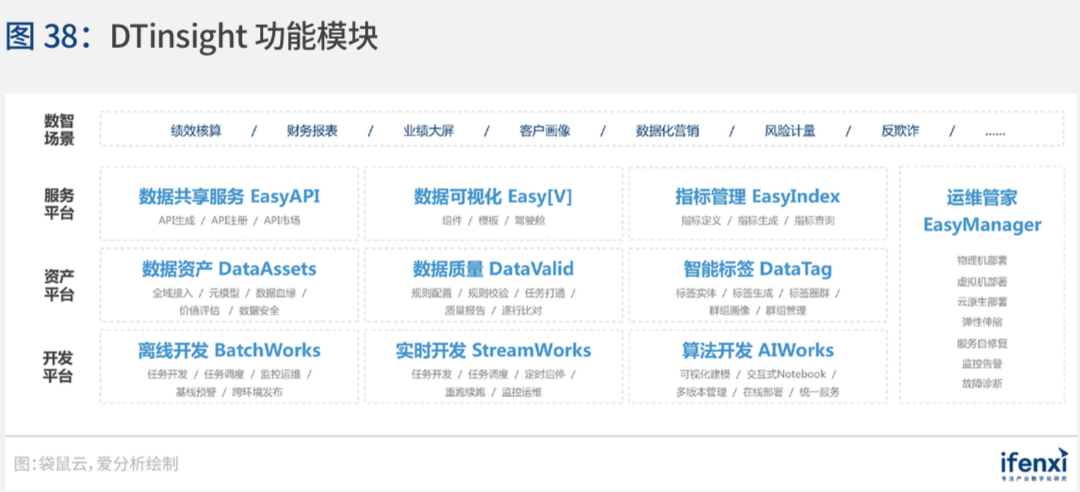
Task: Click '物理机部署' under EasyManager
Action: point(982,261)
